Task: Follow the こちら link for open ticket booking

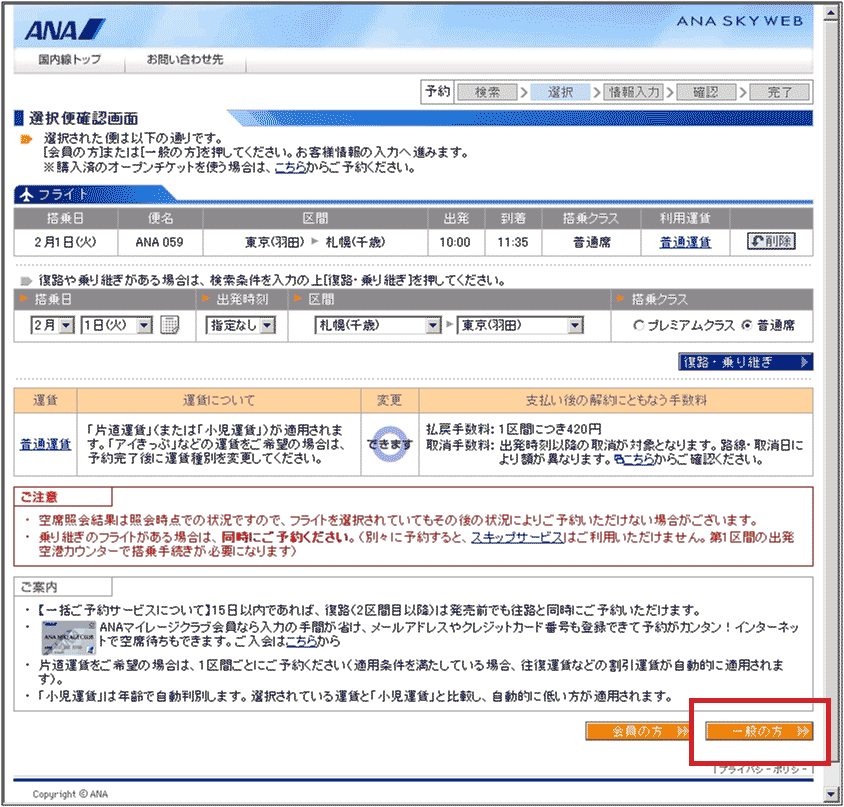Action: point(290,167)
